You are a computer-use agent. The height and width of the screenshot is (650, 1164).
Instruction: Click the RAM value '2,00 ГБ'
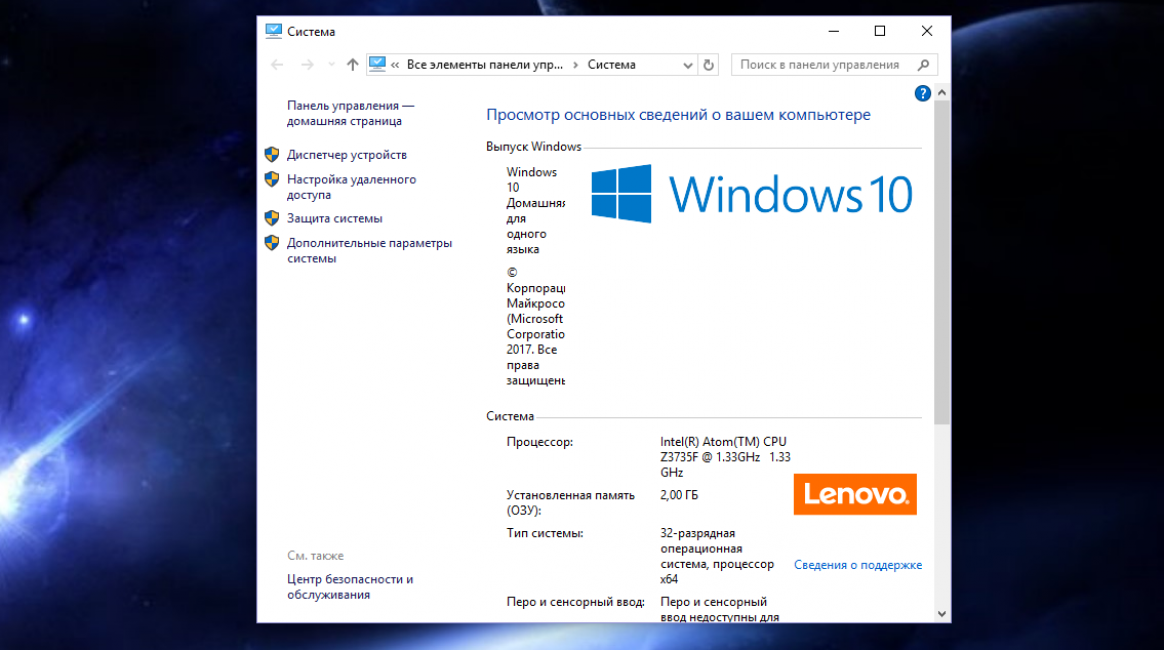pos(679,495)
